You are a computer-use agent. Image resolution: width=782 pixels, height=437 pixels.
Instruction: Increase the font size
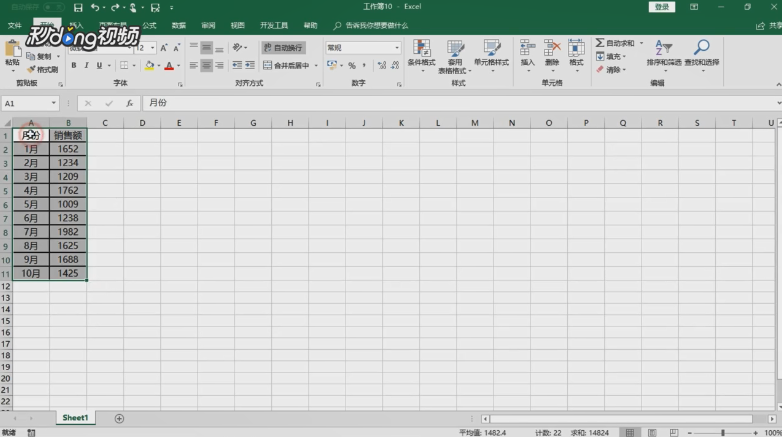pos(164,48)
